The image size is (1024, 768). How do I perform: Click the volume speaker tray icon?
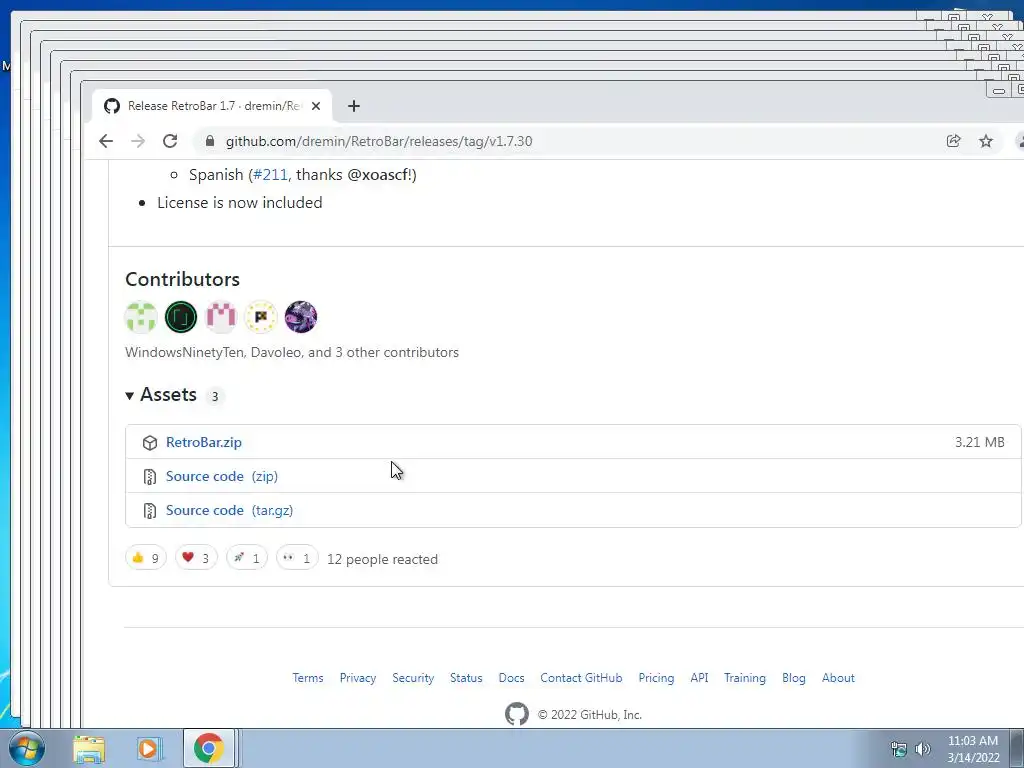click(923, 749)
